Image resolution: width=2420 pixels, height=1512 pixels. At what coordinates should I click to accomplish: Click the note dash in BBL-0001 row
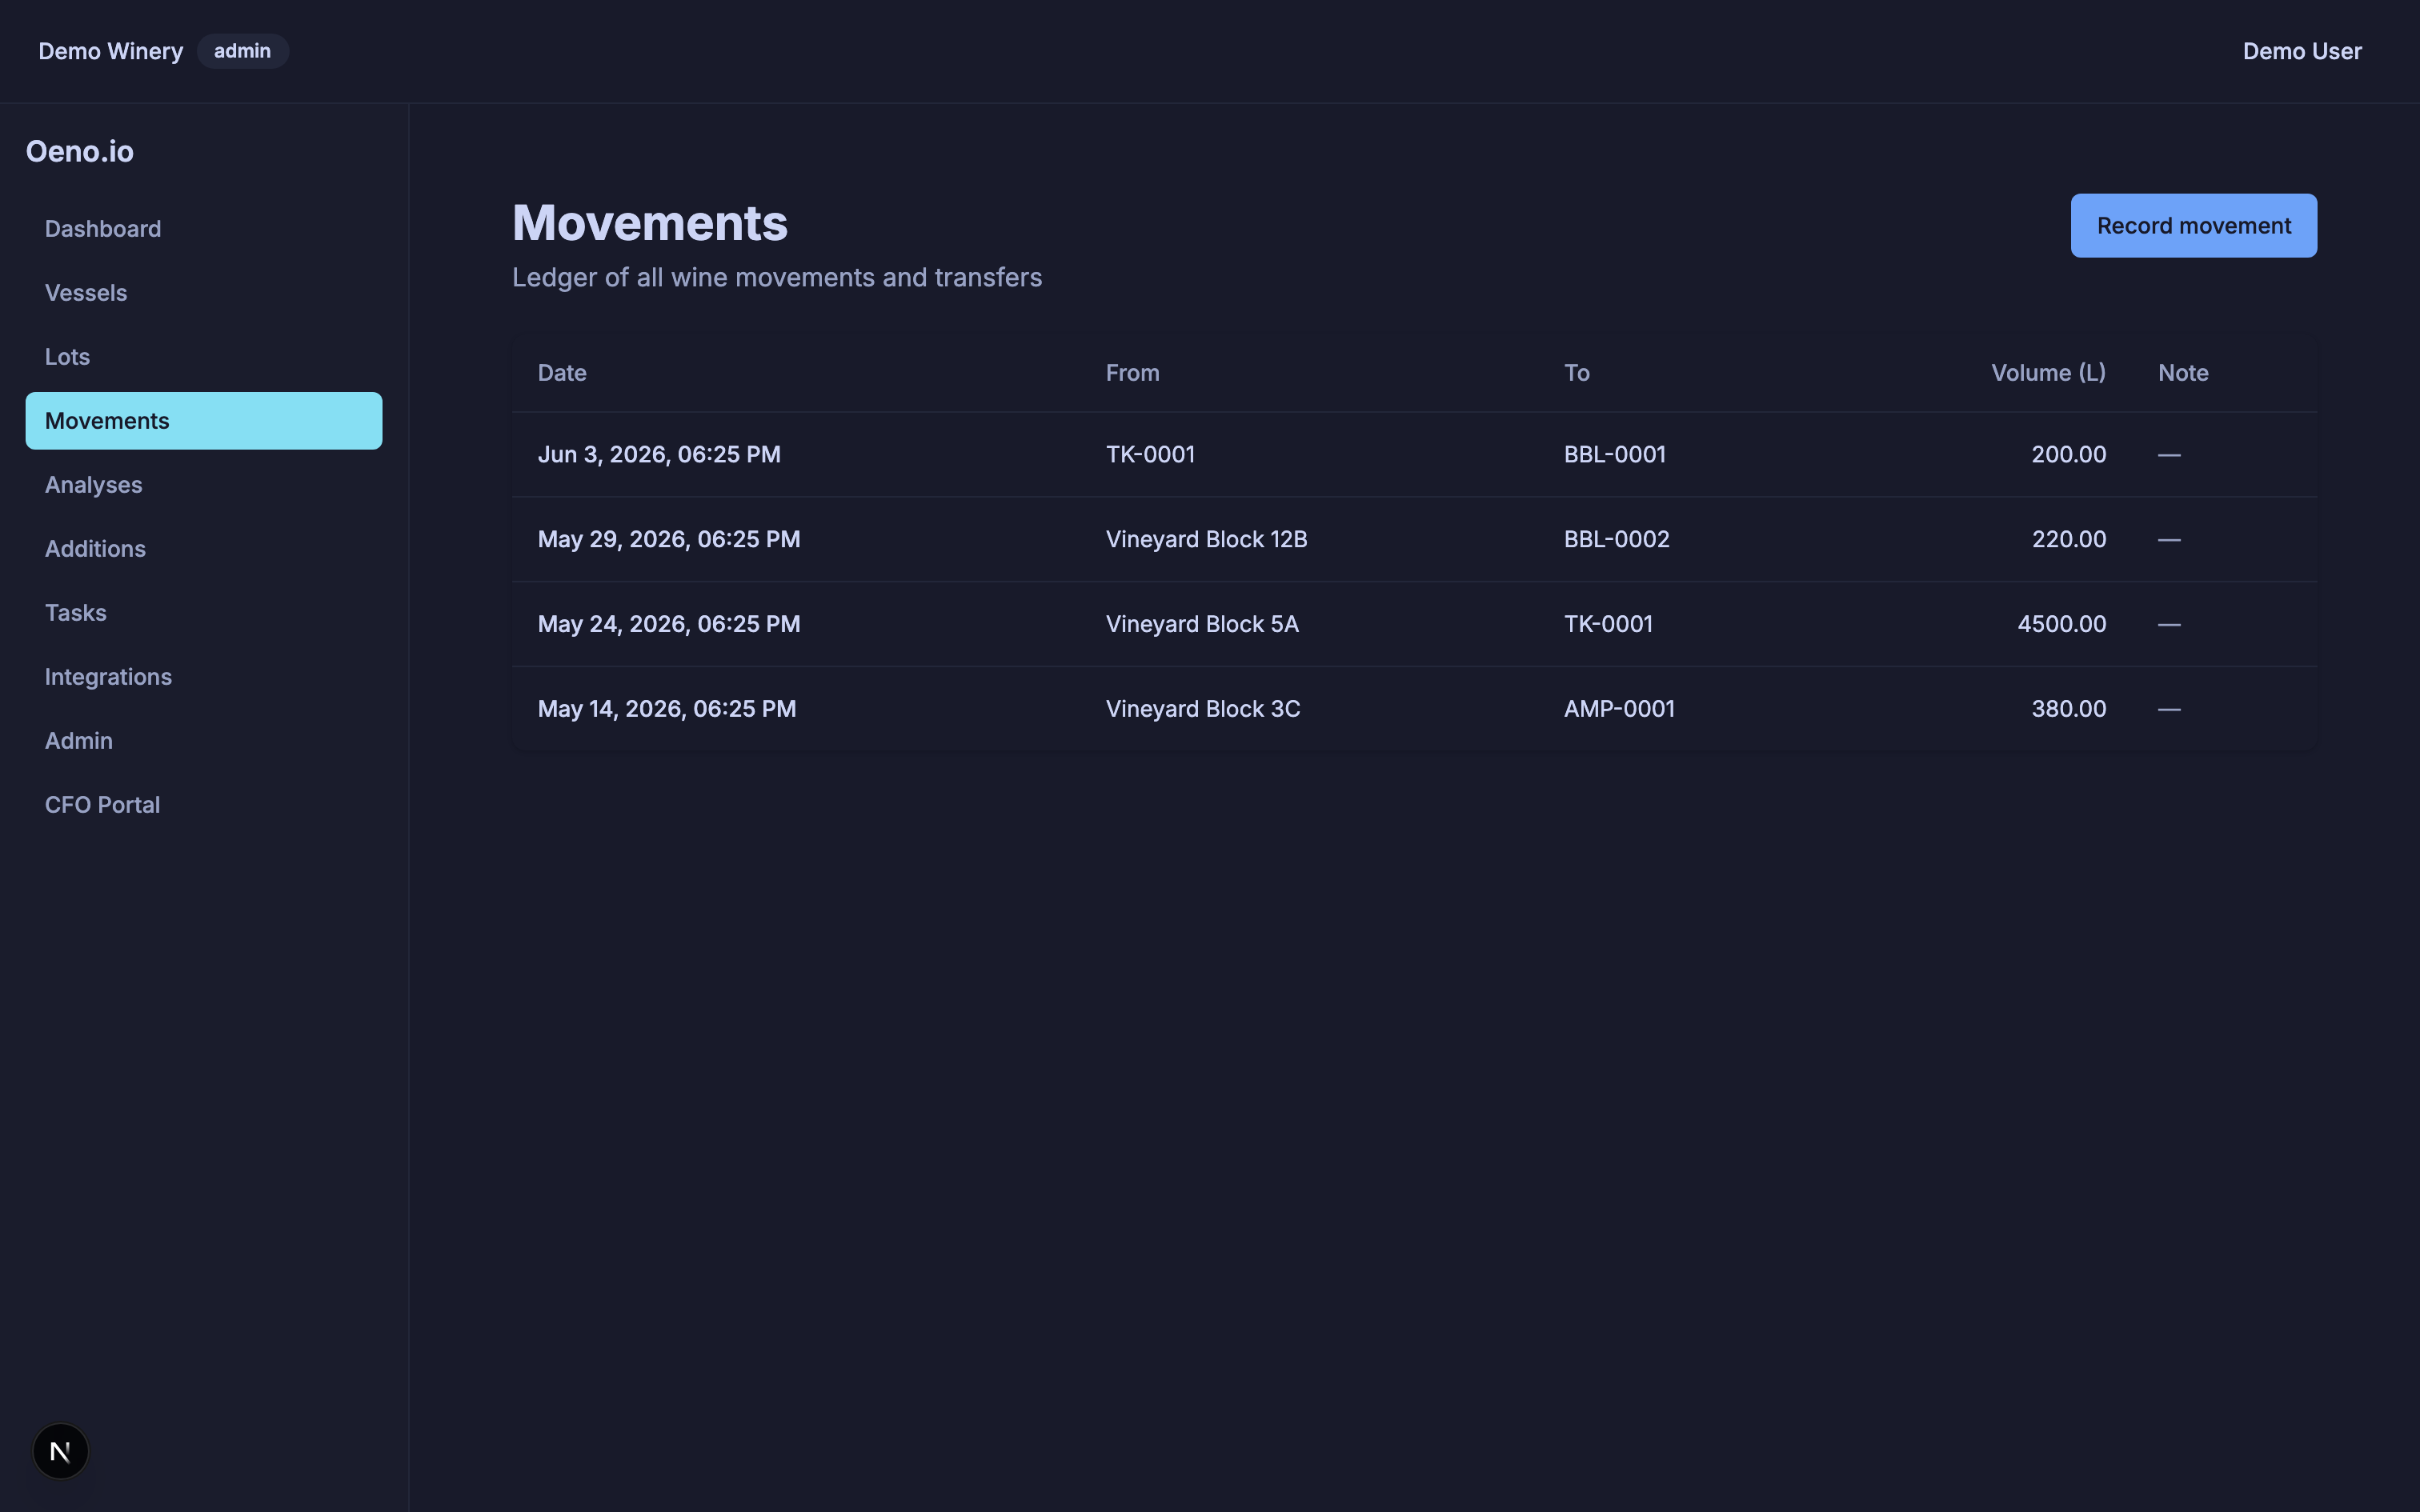click(2169, 455)
